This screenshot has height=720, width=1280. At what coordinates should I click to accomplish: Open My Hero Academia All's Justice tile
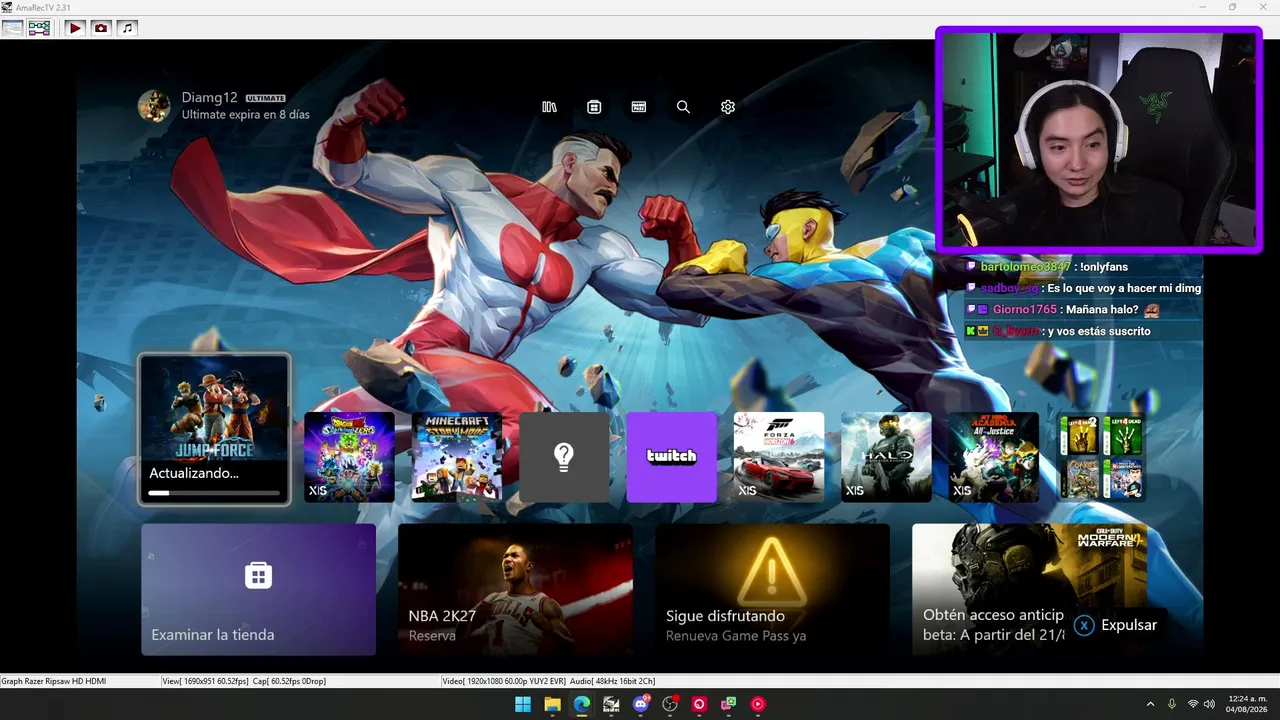[x=994, y=457]
